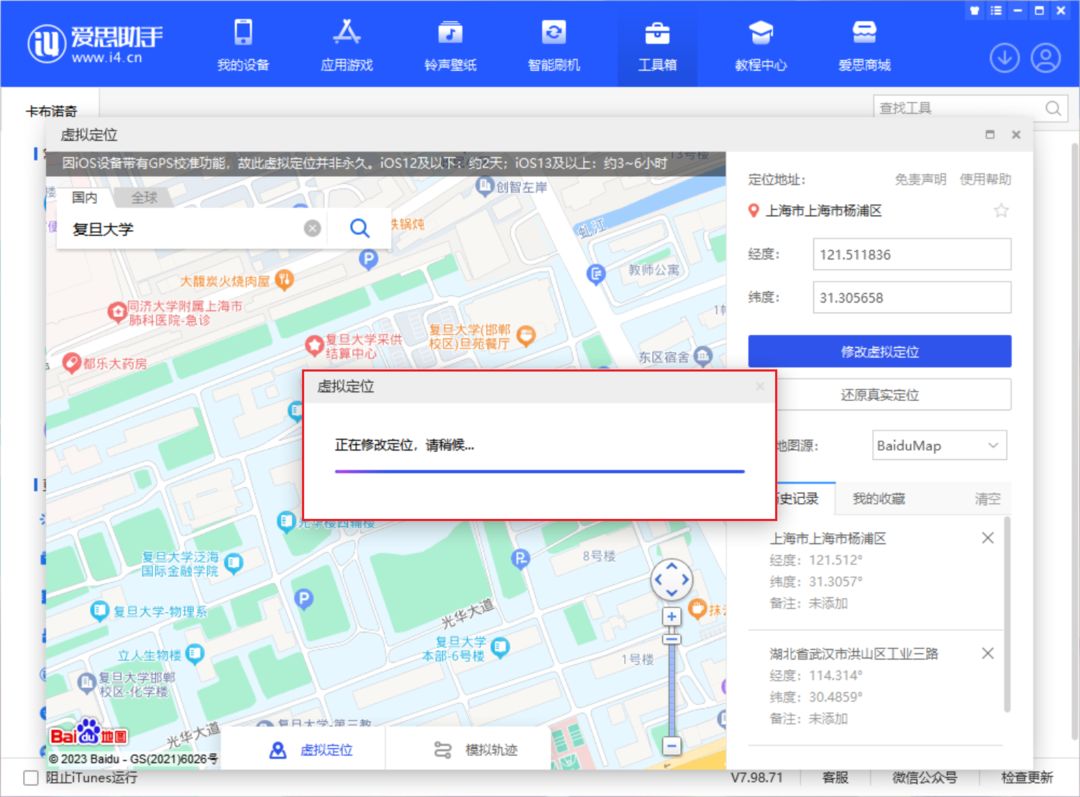Open the skin theme icon in title bar

(x=974, y=10)
